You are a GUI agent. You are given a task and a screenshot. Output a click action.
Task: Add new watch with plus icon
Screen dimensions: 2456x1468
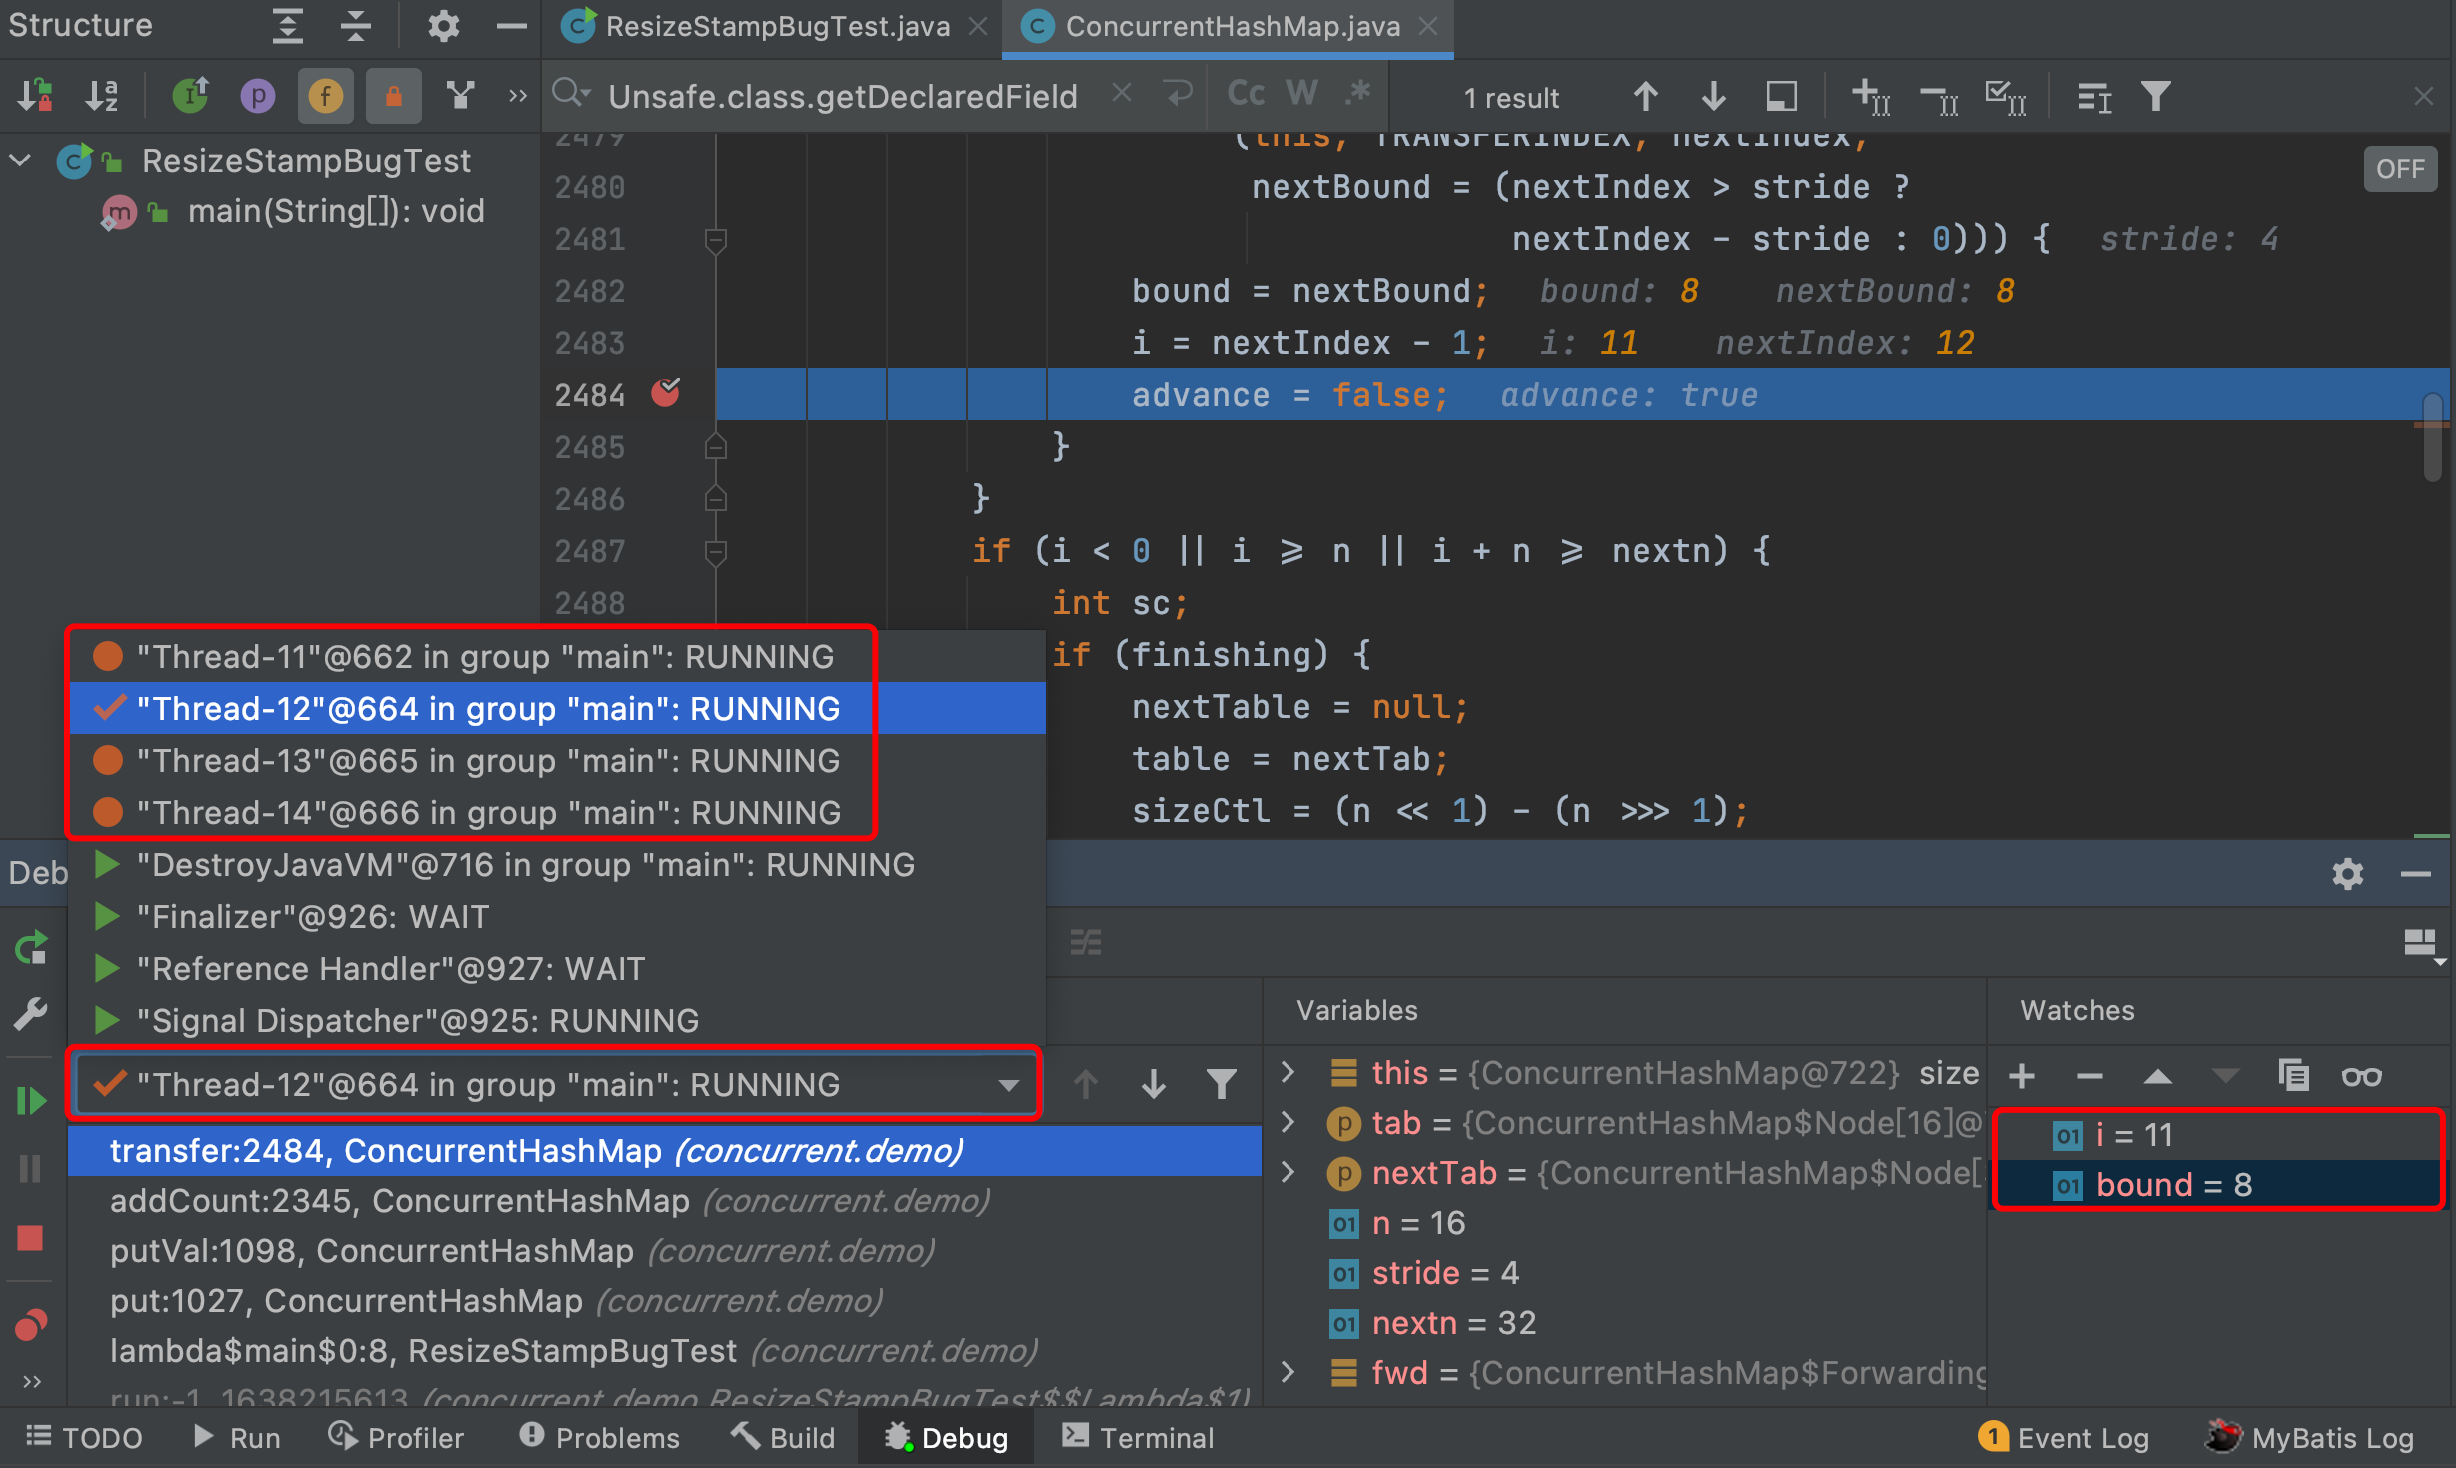[x=2022, y=1077]
